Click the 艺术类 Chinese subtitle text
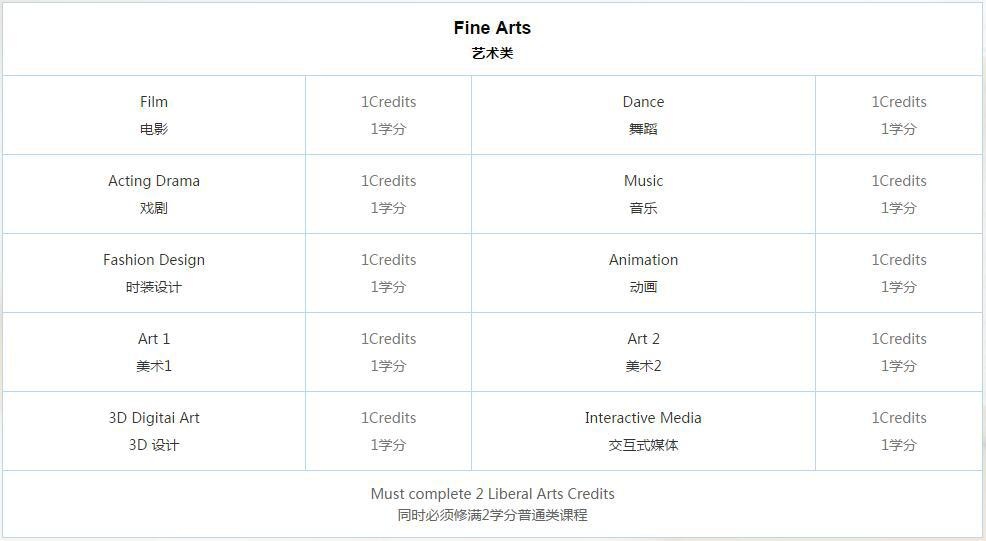The width and height of the screenshot is (986, 541). pos(492,53)
